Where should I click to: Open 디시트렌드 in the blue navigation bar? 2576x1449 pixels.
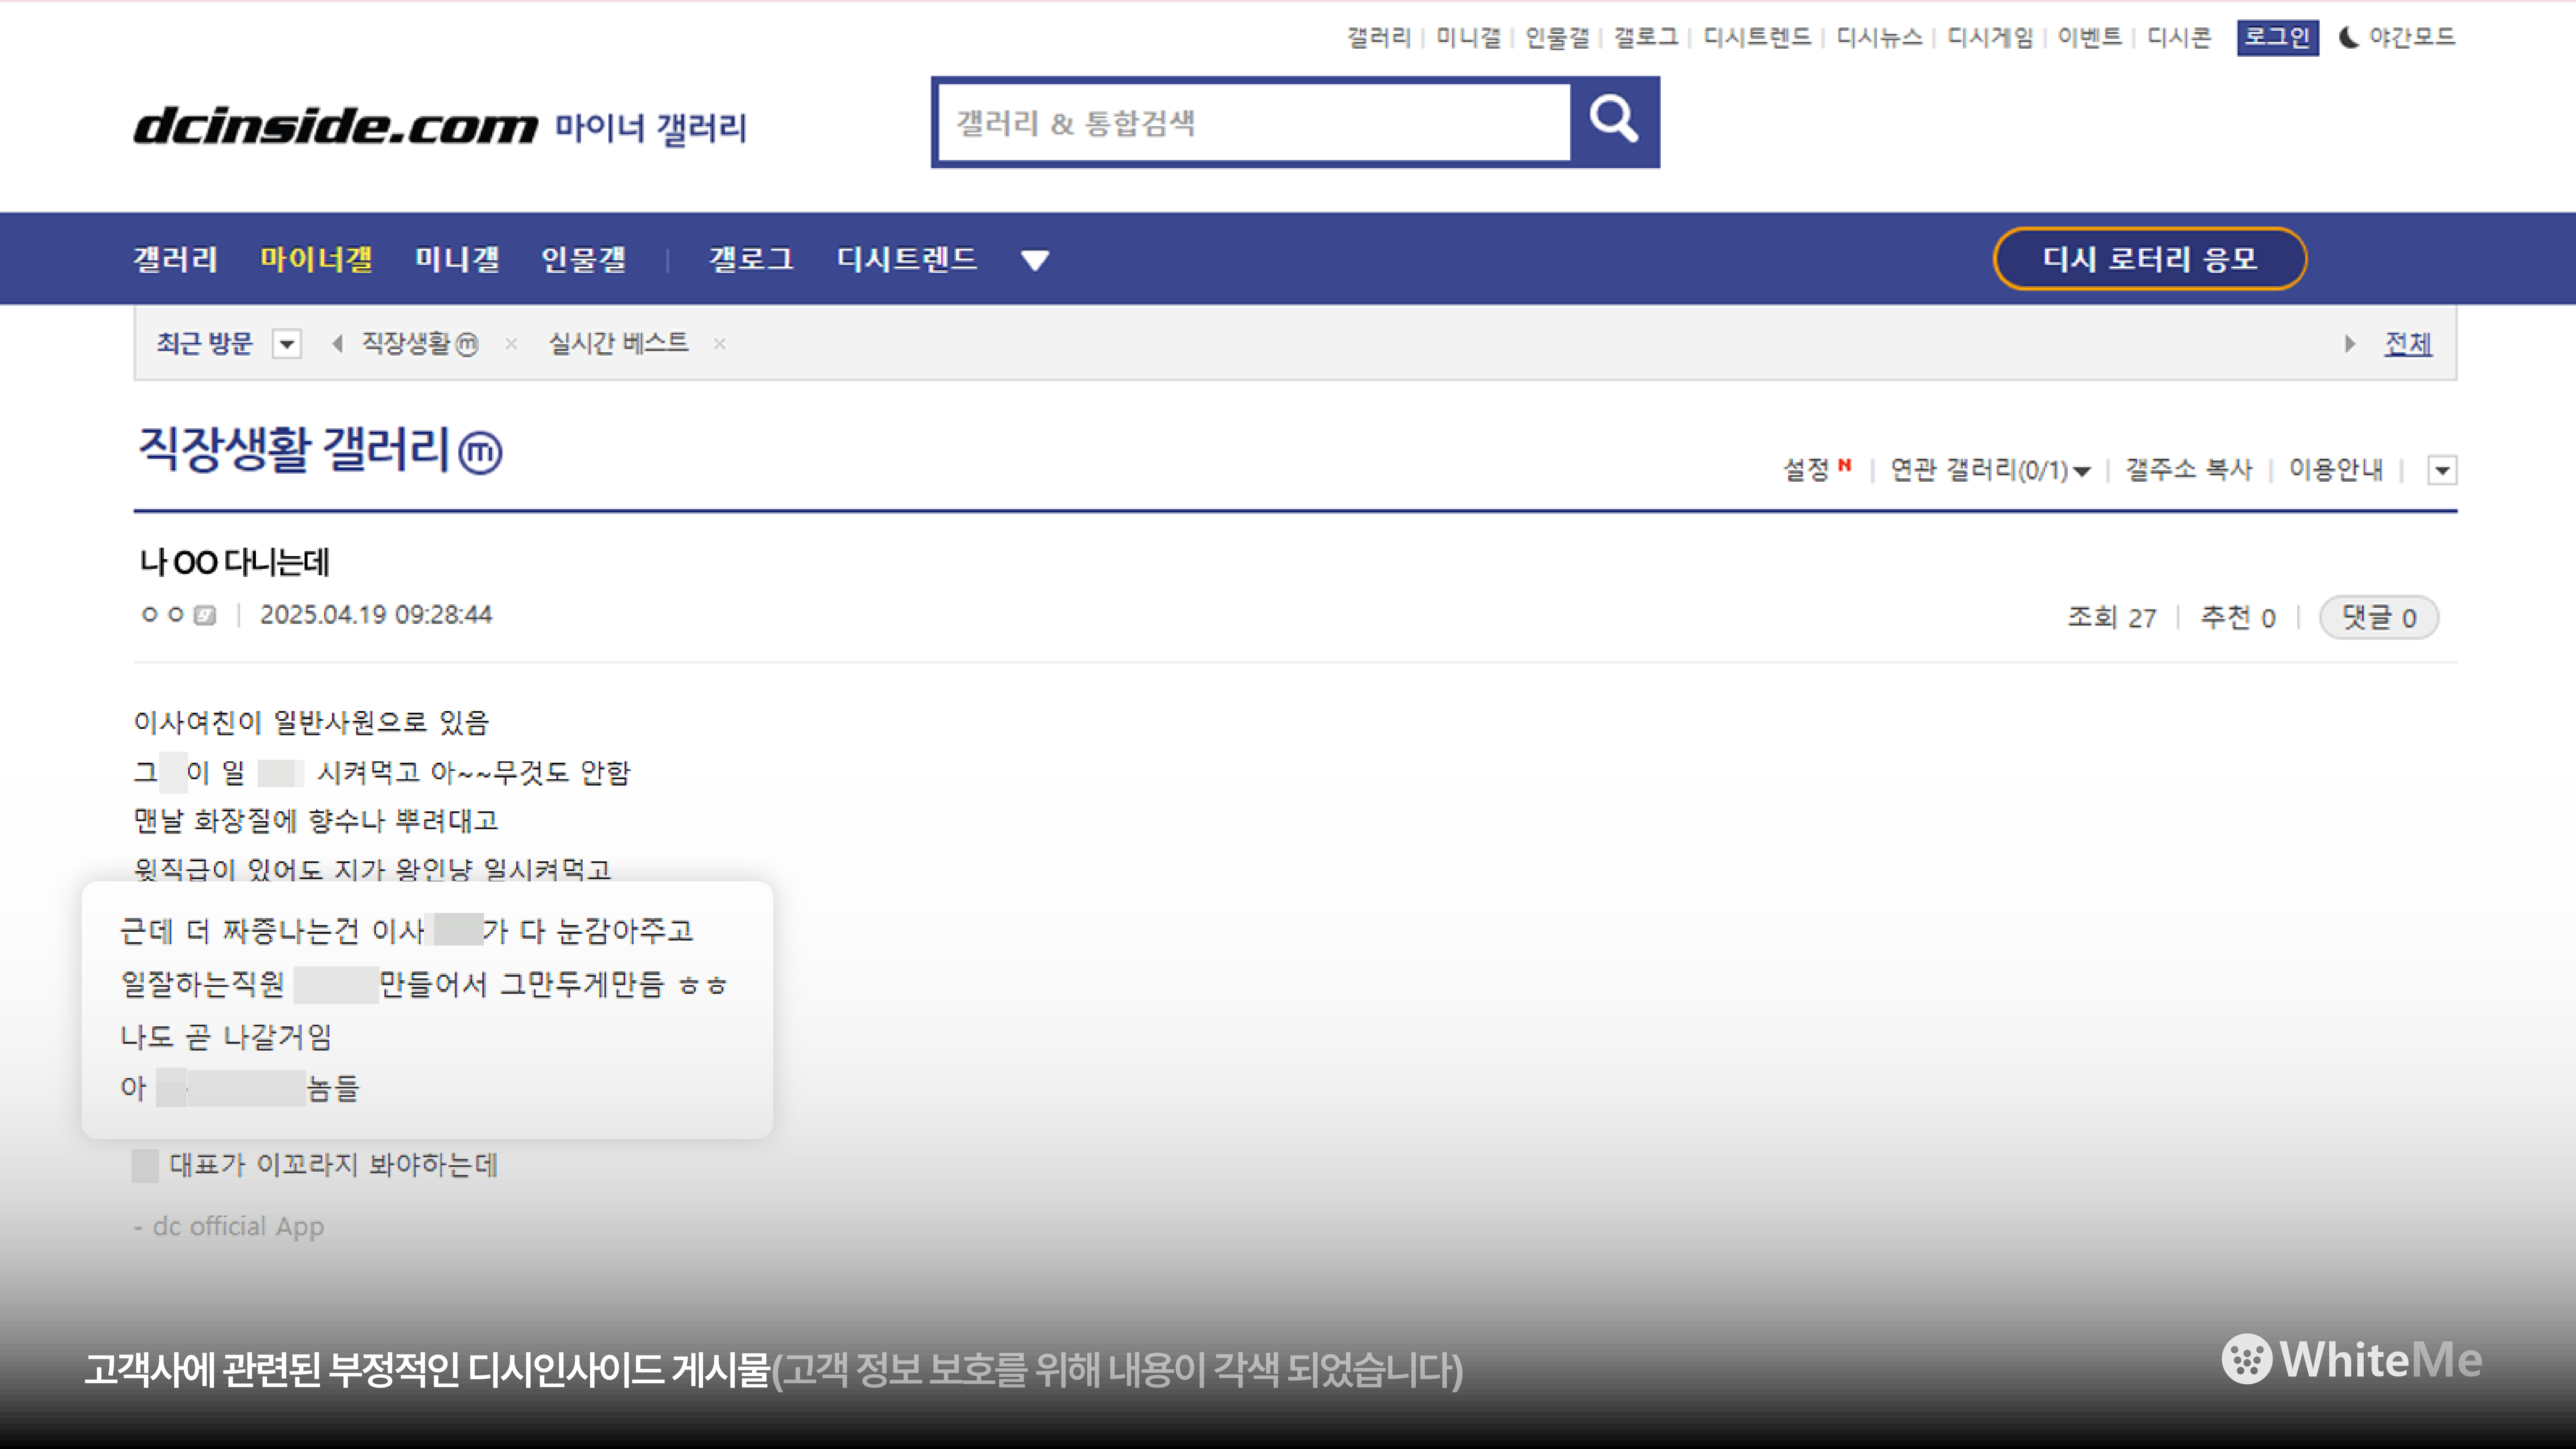907,260
